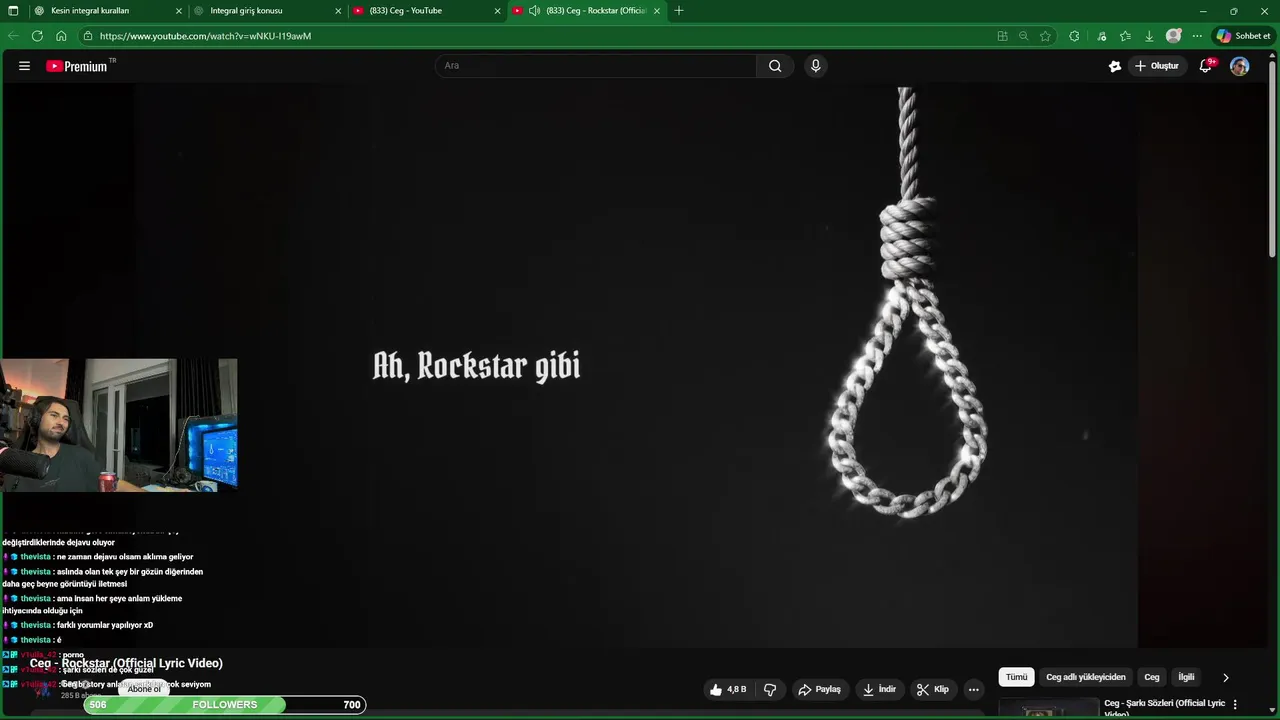Screen dimensions: 1280x720
Task: Open a new browser tab
Action: click(679, 11)
